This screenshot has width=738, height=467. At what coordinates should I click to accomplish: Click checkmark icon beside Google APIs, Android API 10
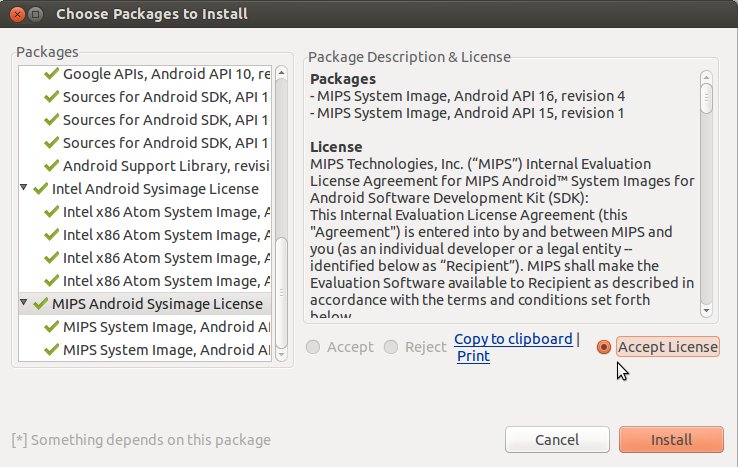click(51, 74)
